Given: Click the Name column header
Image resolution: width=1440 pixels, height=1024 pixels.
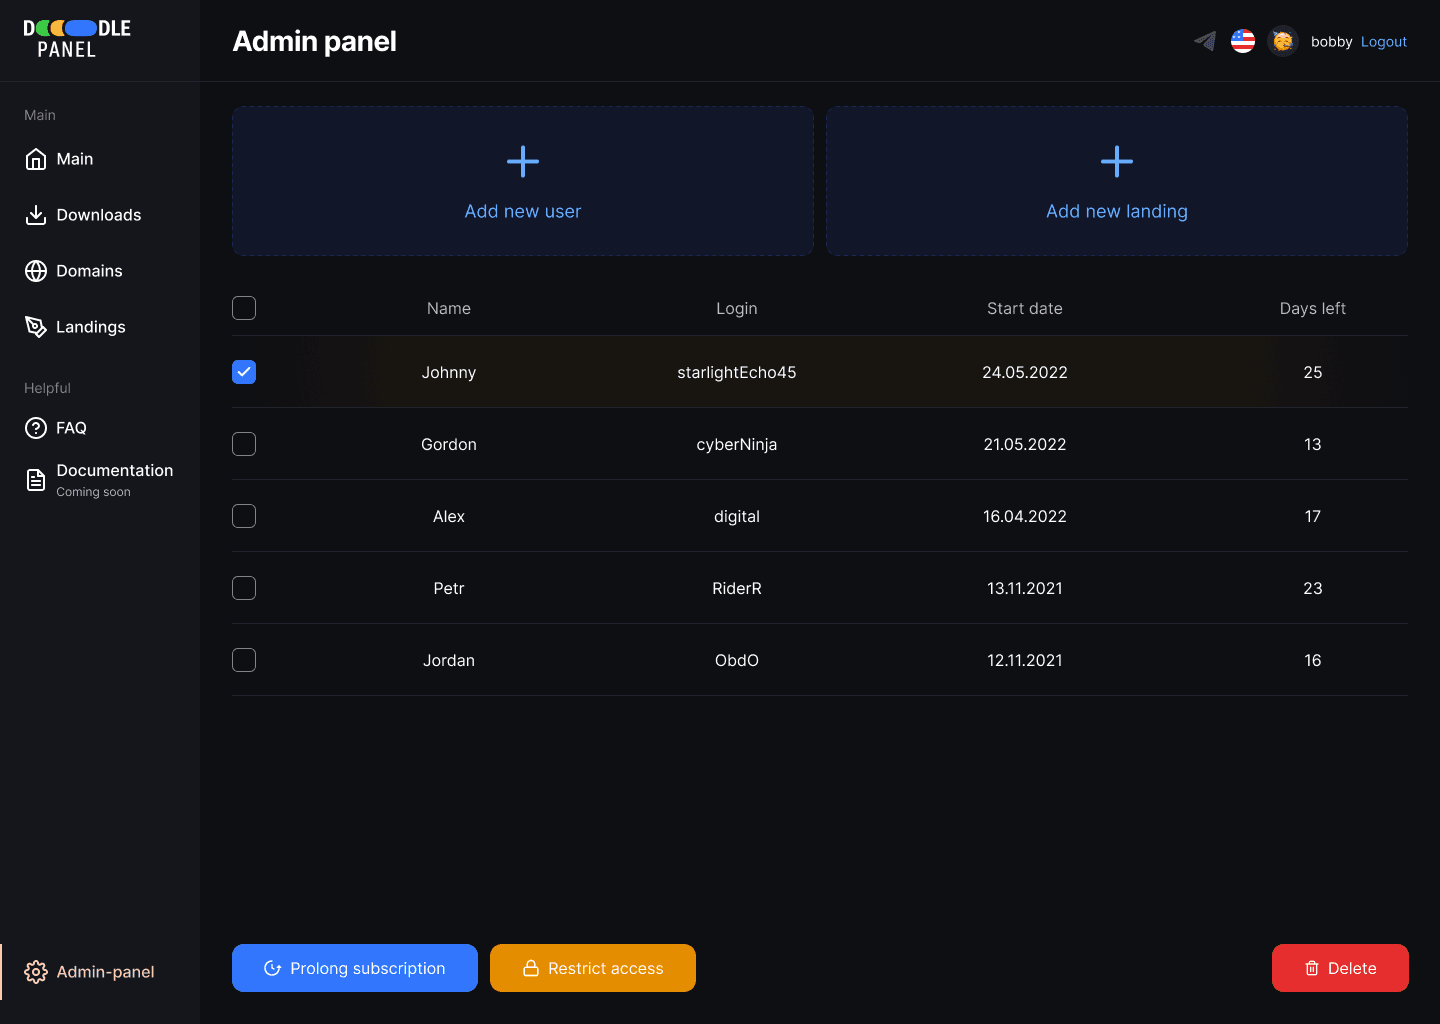Looking at the screenshot, I should pyautogui.click(x=449, y=308).
